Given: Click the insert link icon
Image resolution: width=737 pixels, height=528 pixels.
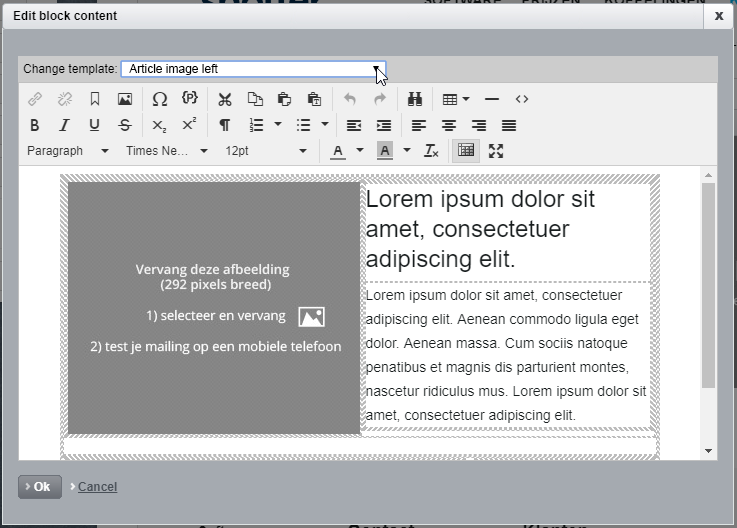Looking at the screenshot, I should [35, 99].
